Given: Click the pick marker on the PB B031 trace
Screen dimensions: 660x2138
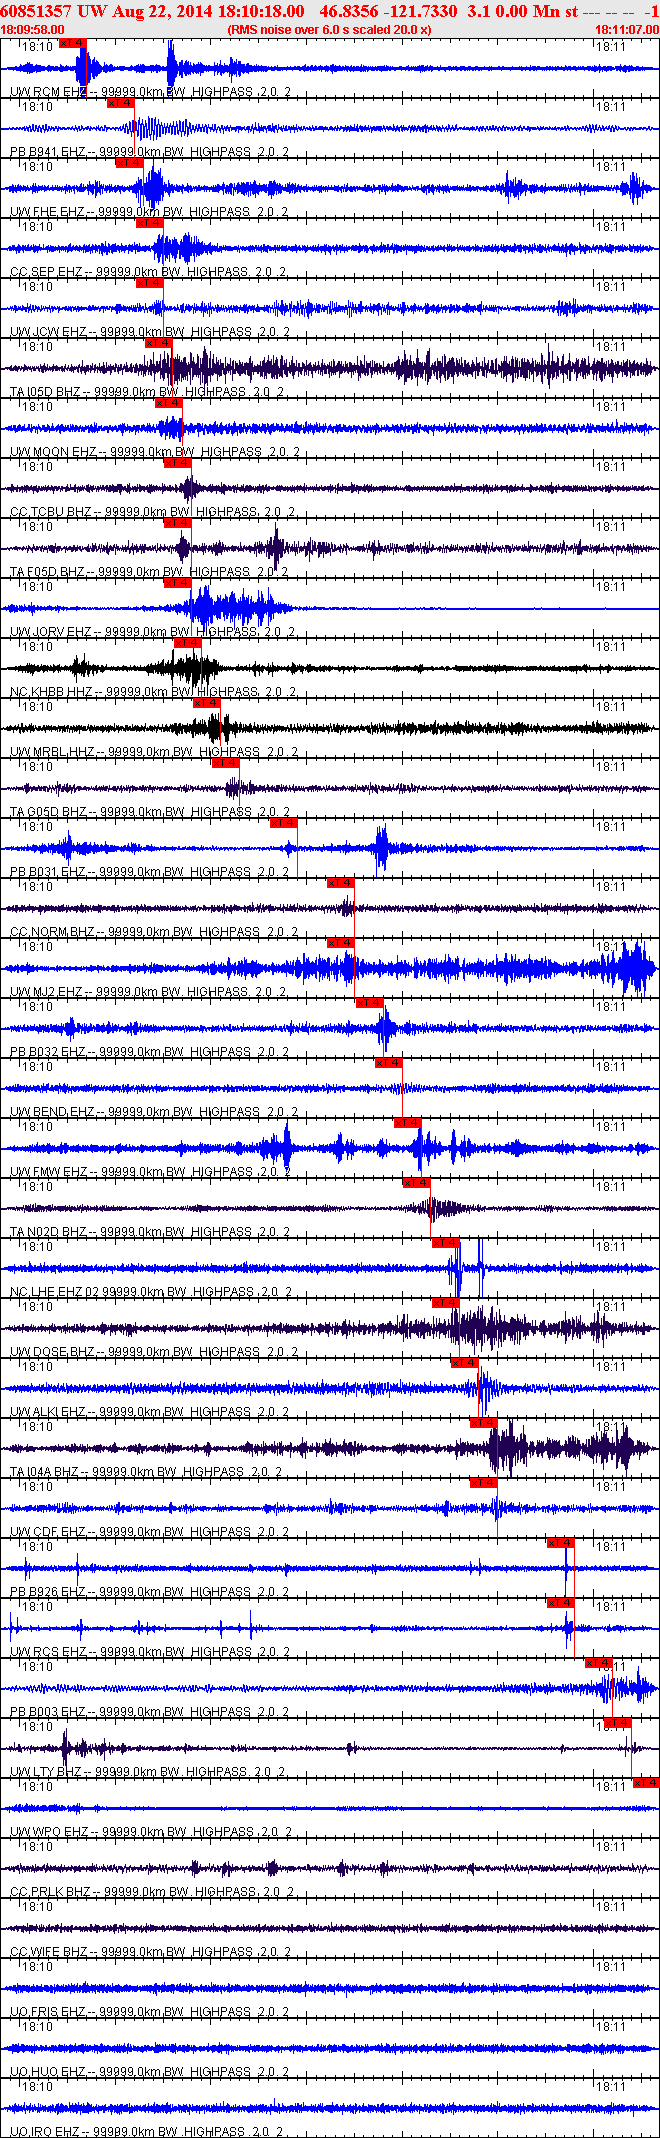Looking at the screenshot, I should 284,823.
